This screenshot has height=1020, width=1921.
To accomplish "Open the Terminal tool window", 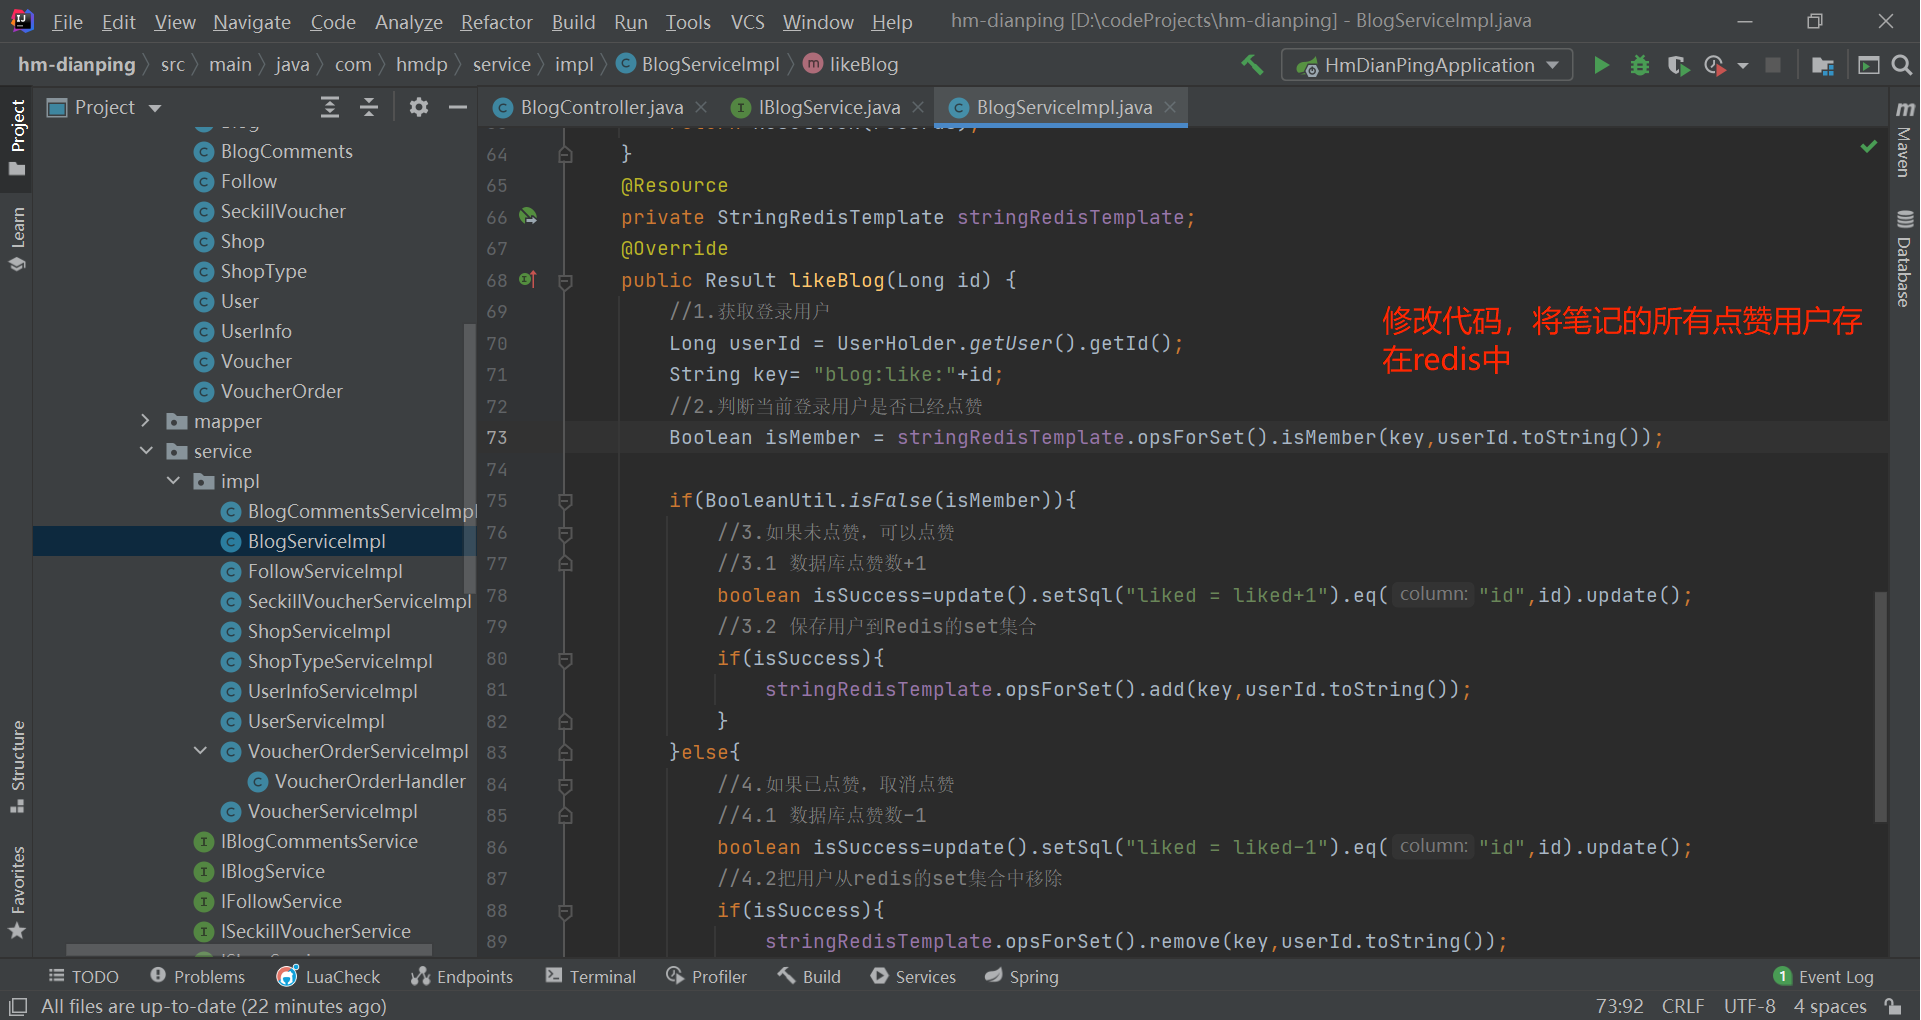I will click(x=591, y=976).
